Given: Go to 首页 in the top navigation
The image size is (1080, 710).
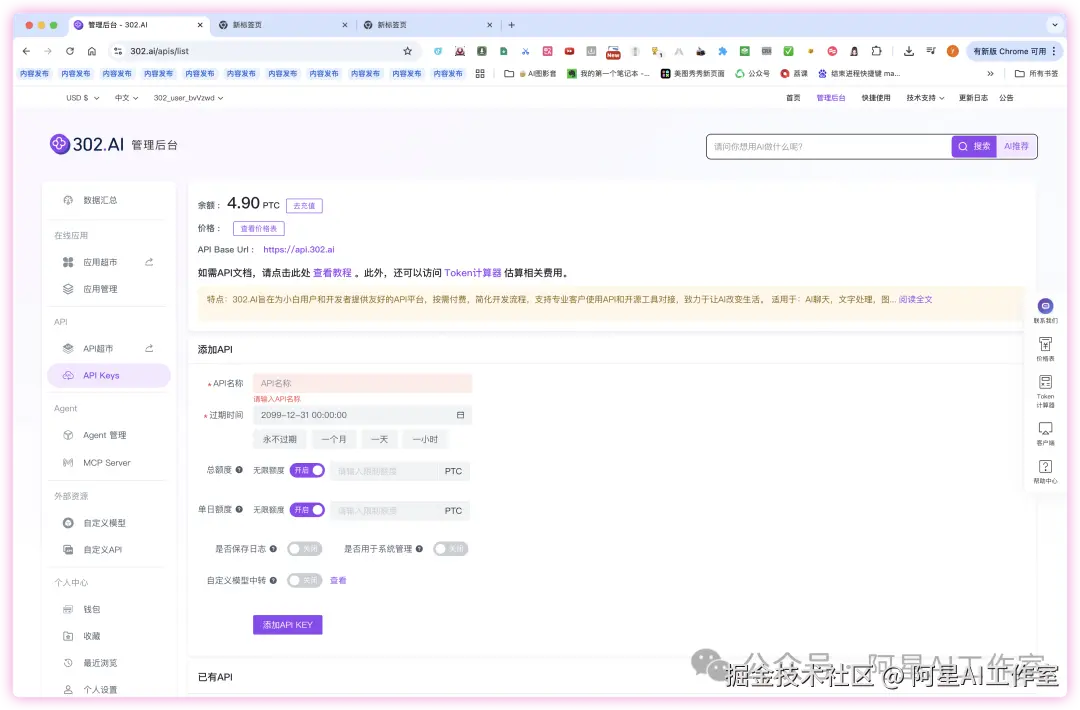Looking at the screenshot, I should [x=793, y=98].
